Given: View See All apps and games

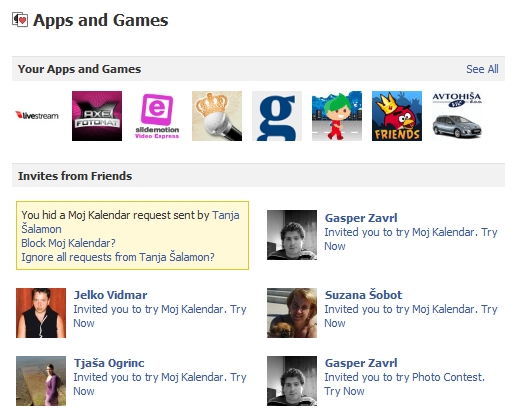Looking at the screenshot, I should (x=482, y=69).
